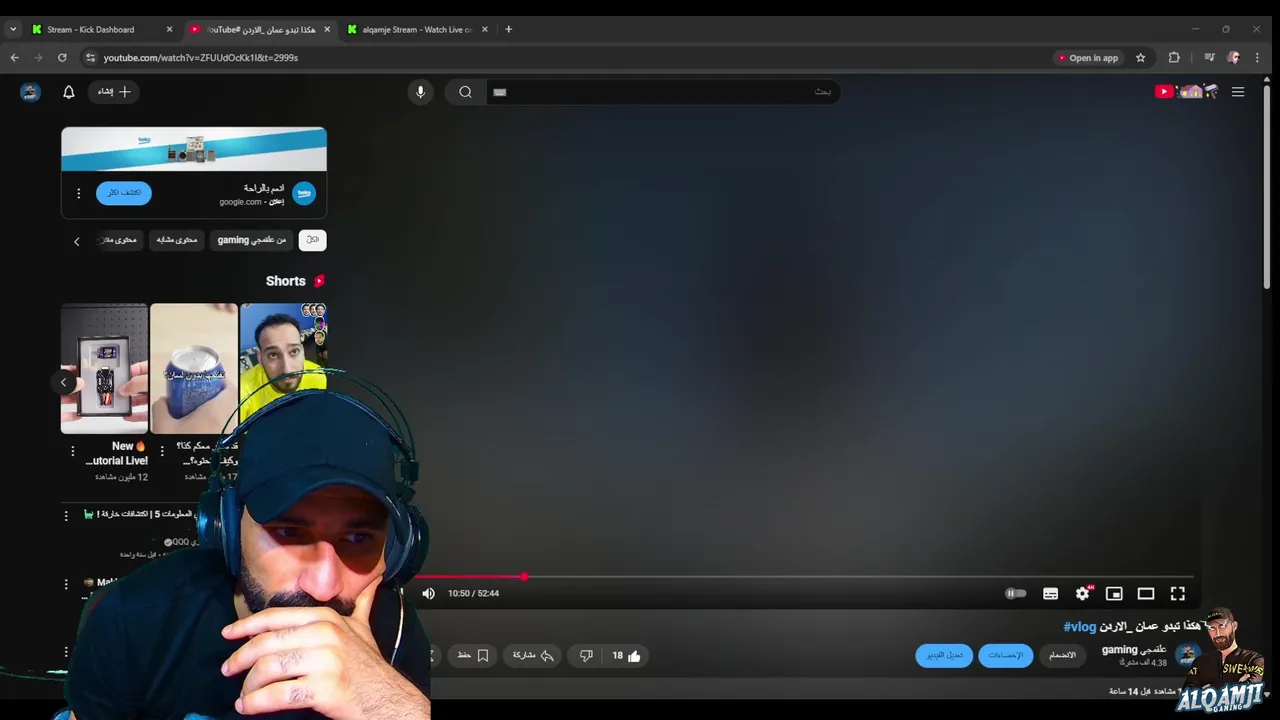The width and height of the screenshot is (1280, 720).
Task: Click the الانضمام join button
Action: 1062,656
